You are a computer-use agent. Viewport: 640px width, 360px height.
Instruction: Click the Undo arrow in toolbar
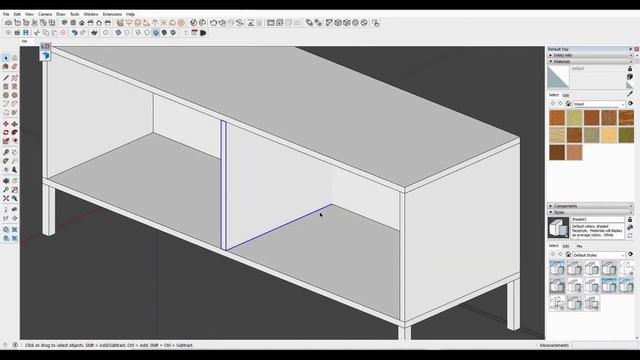click(x=74, y=33)
